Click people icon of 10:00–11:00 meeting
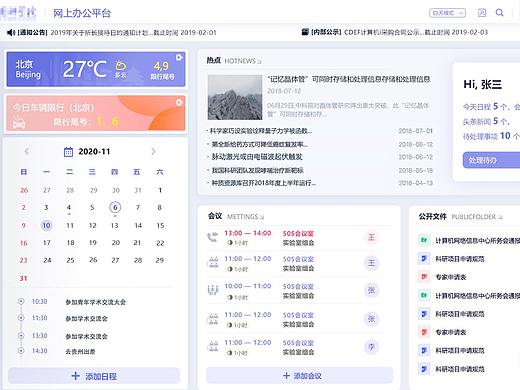Image resolution: width=520 pixels, height=390 pixels. (213, 290)
